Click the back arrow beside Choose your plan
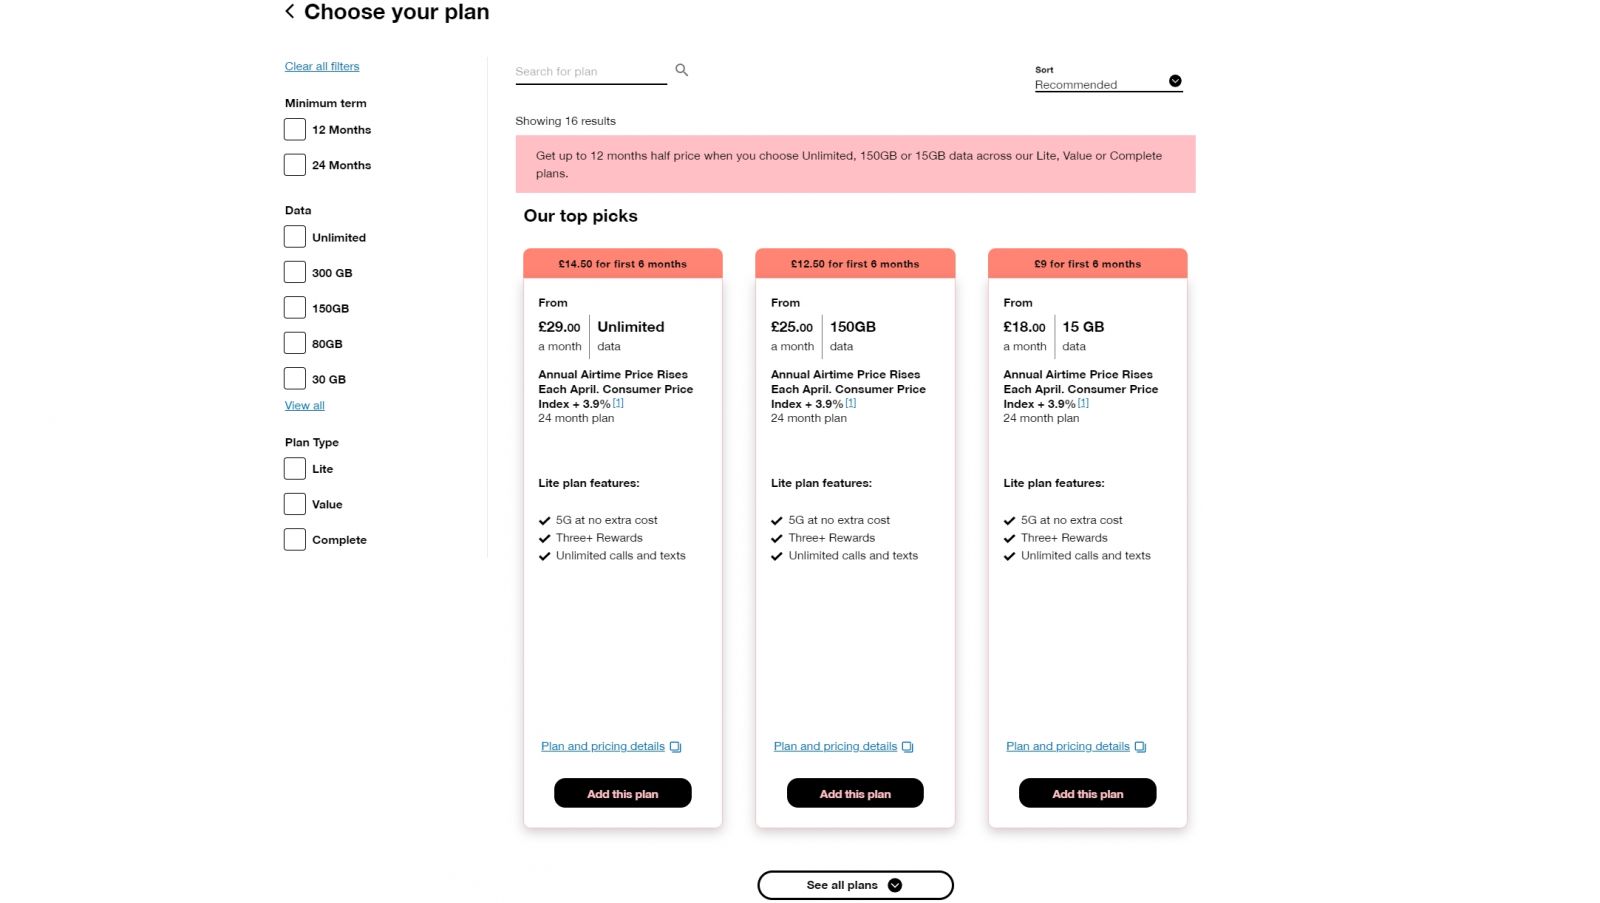 click(288, 11)
